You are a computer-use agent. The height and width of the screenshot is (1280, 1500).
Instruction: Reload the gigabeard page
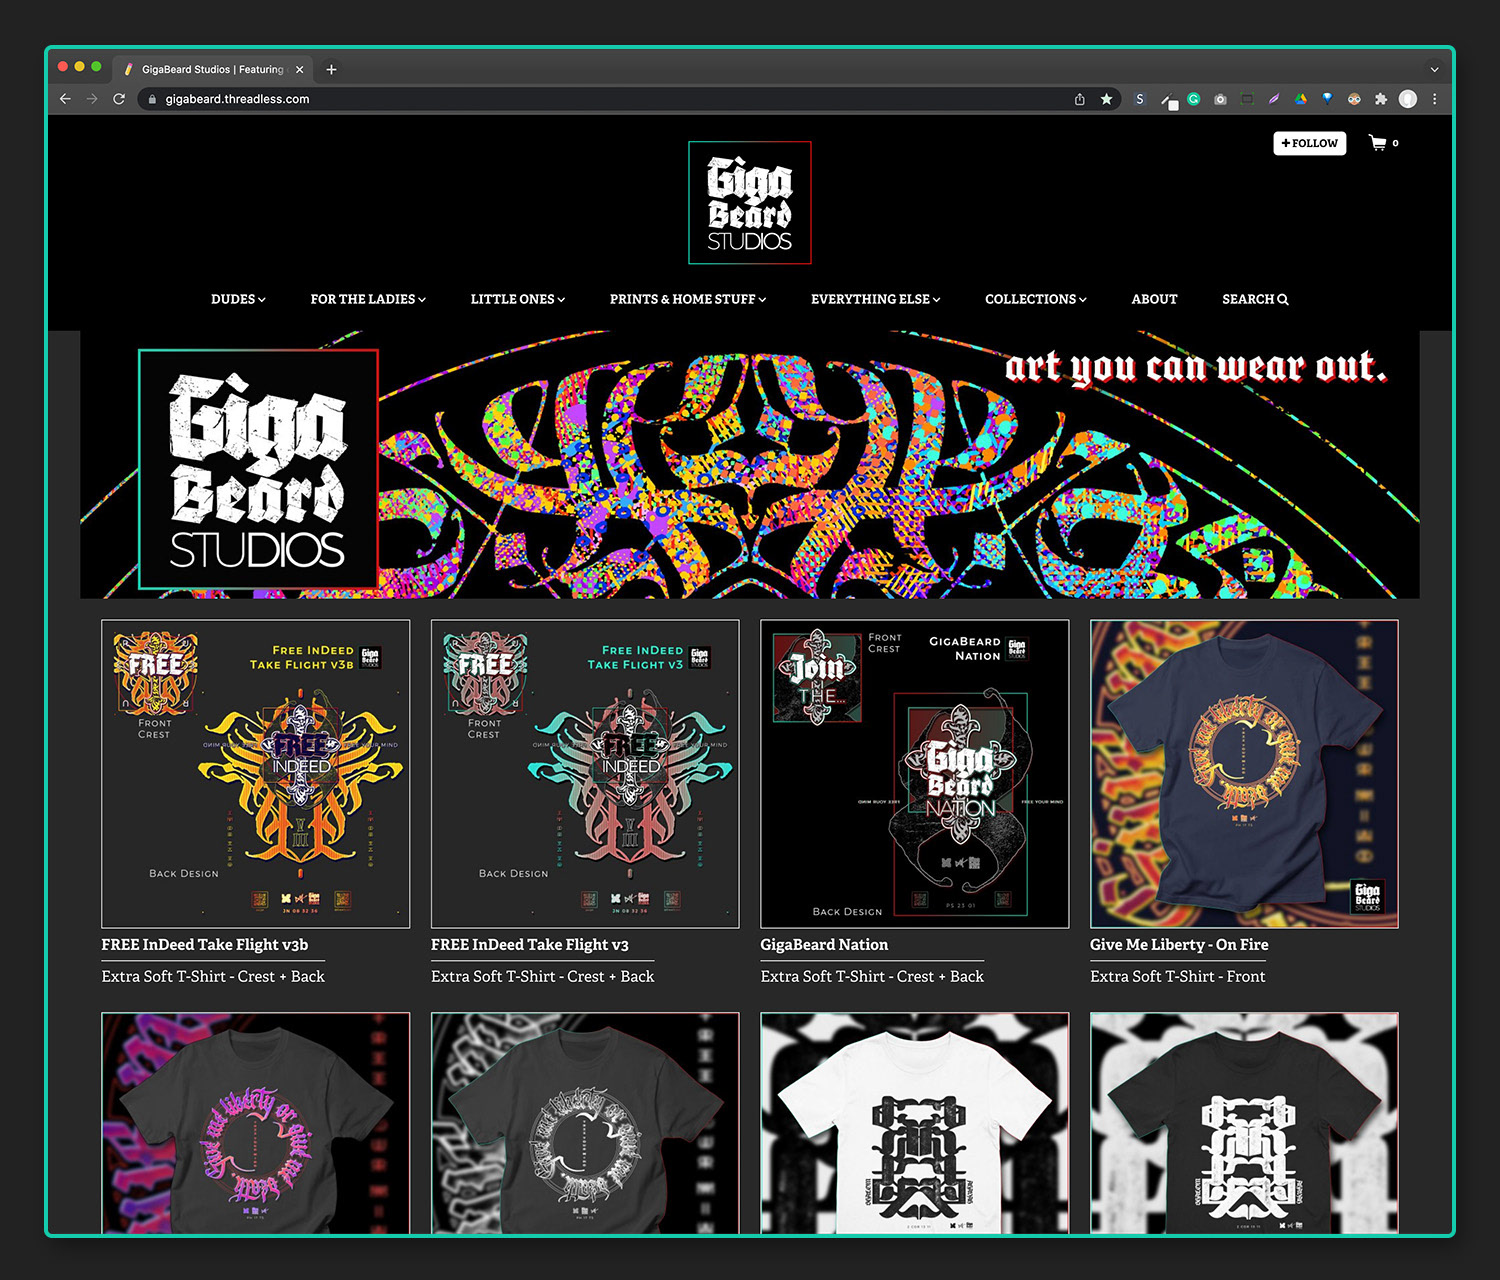tap(119, 99)
